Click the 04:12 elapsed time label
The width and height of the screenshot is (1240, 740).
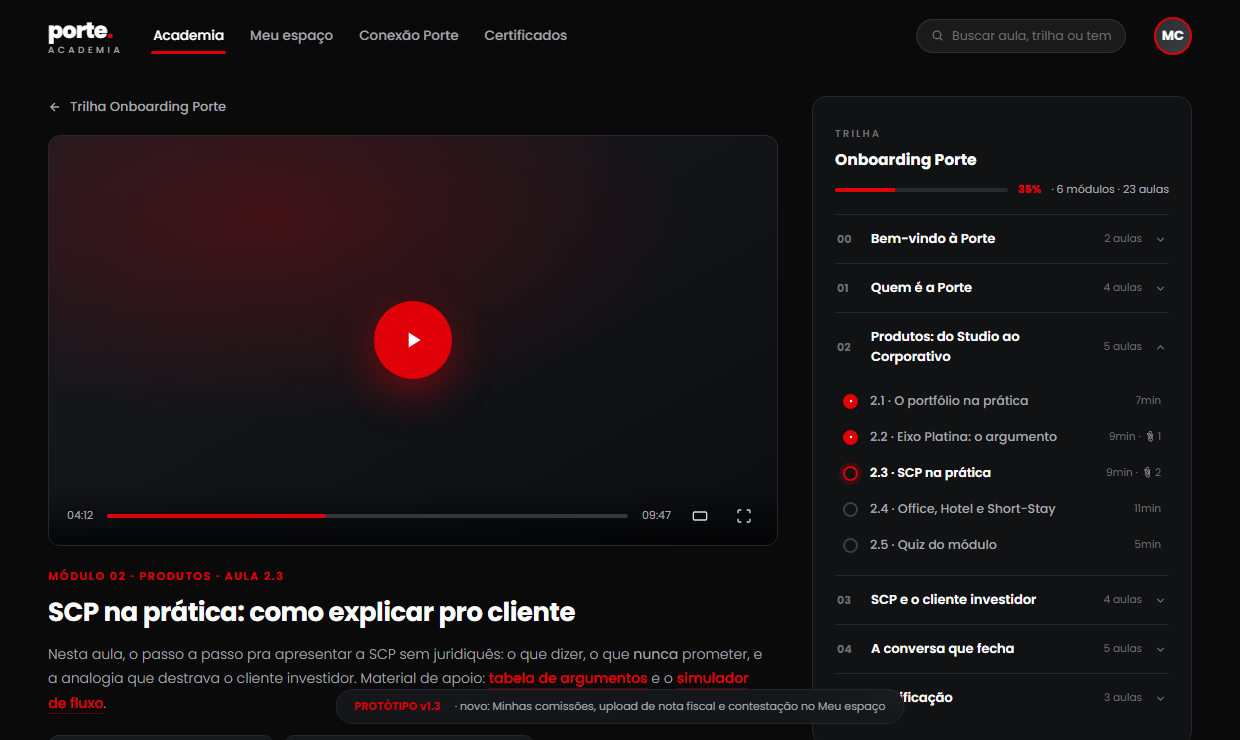pos(80,516)
